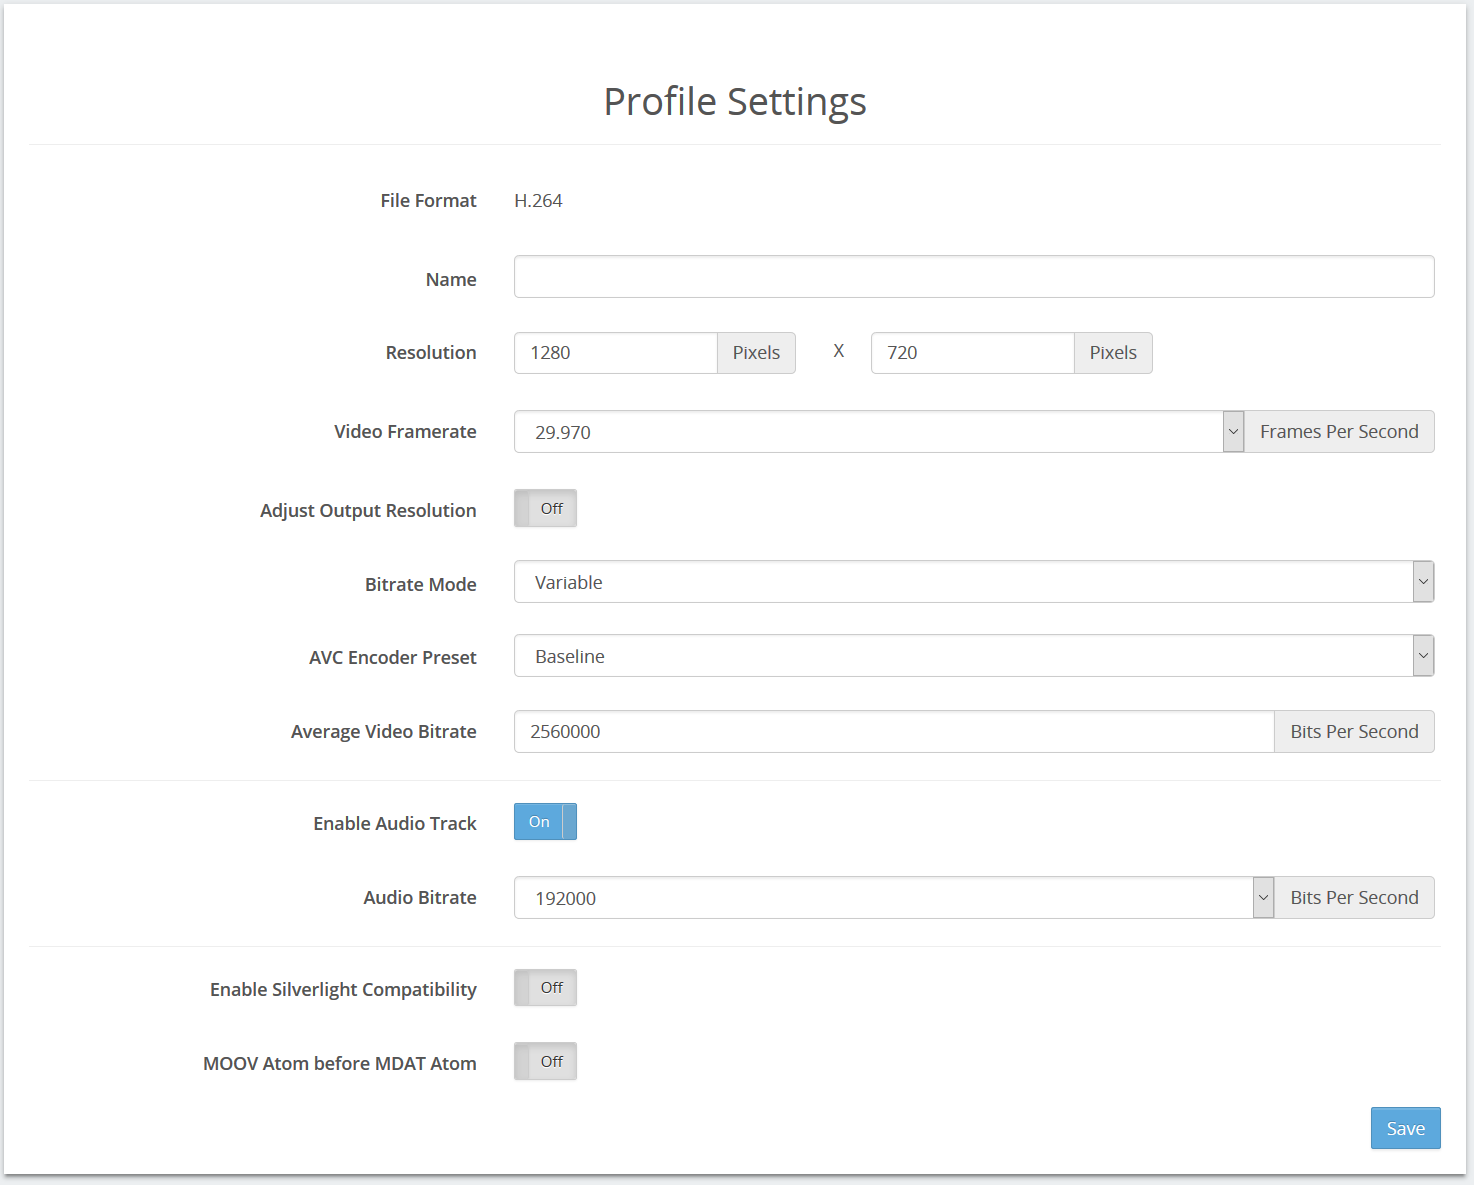Toggle Adjust Output Resolution switch
Viewport: 1474px width, 1185px height.
pos(545,508)
